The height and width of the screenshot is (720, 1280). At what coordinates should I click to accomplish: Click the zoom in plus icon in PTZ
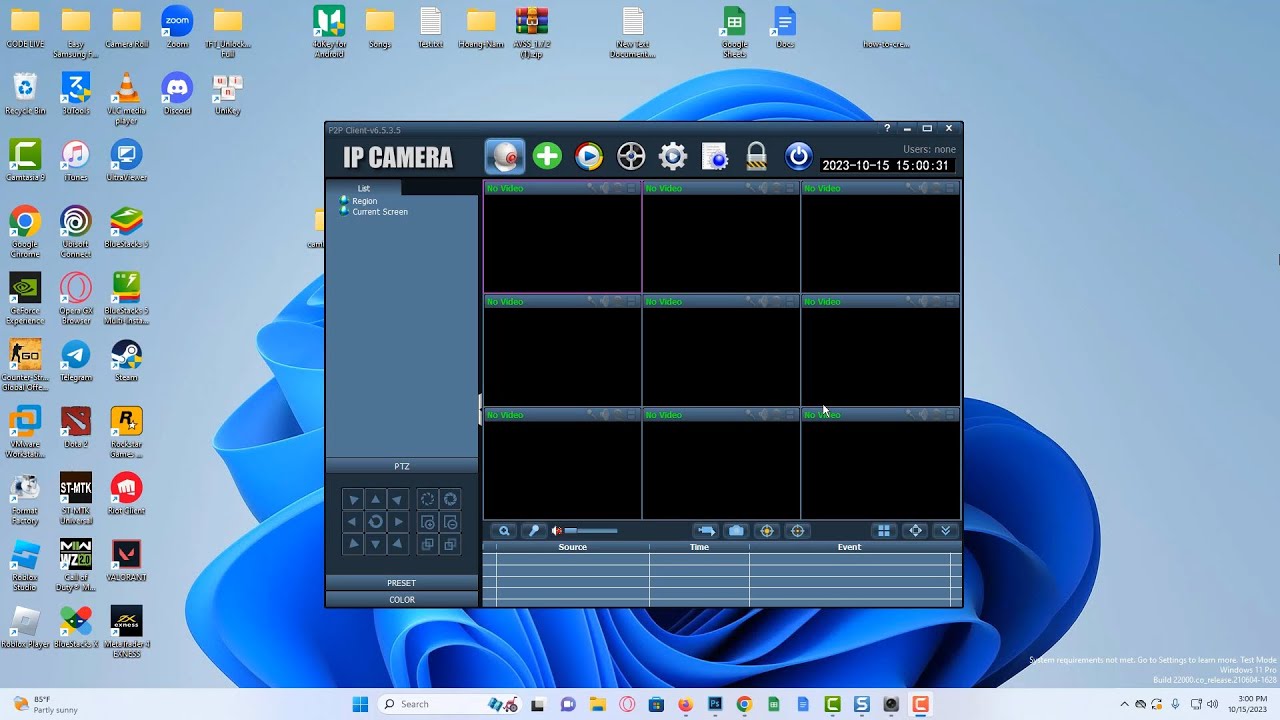(x=427, y=522)
